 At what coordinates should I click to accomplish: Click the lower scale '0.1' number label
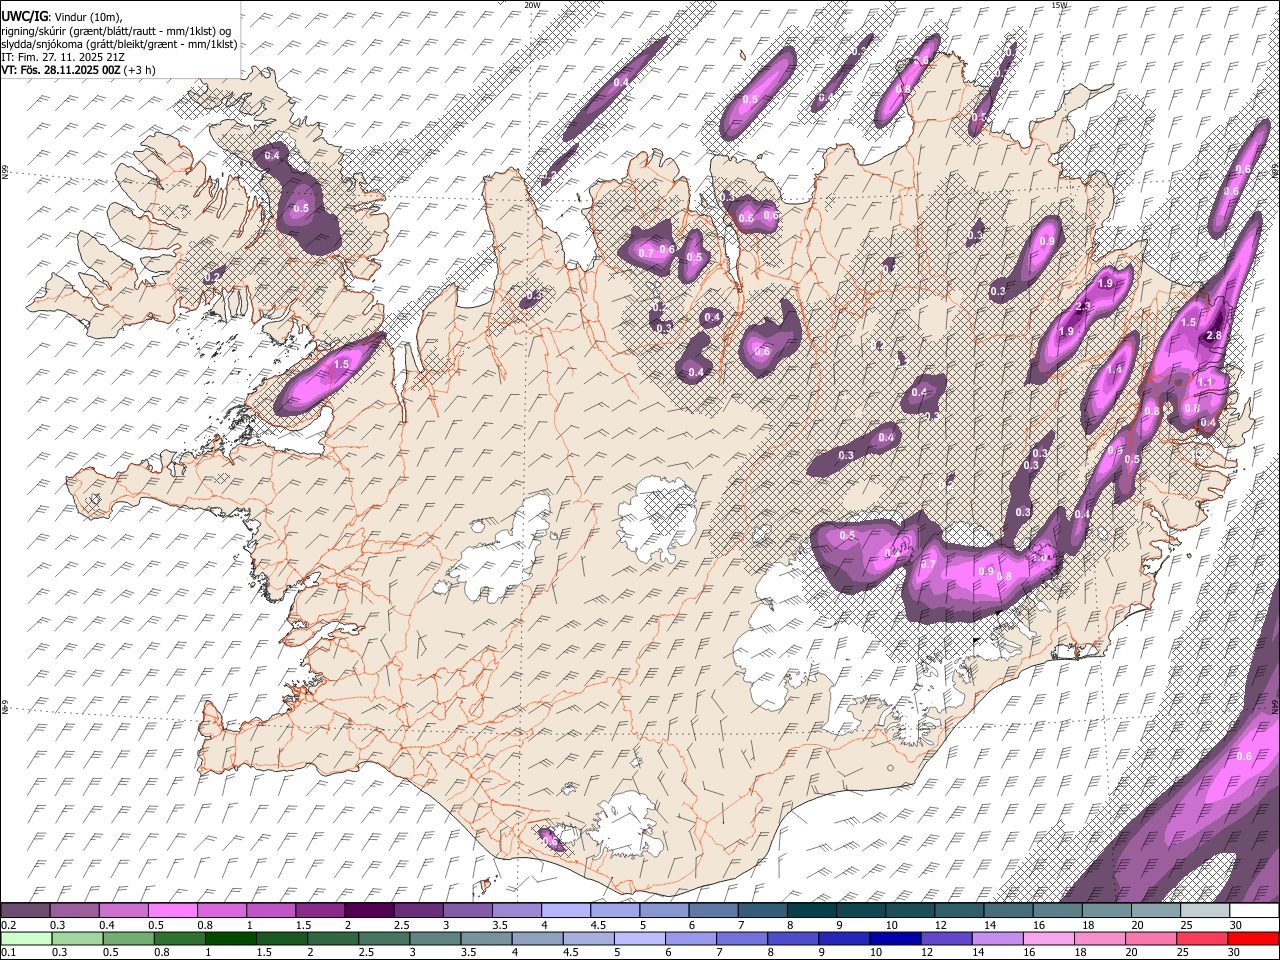(8, 952)
